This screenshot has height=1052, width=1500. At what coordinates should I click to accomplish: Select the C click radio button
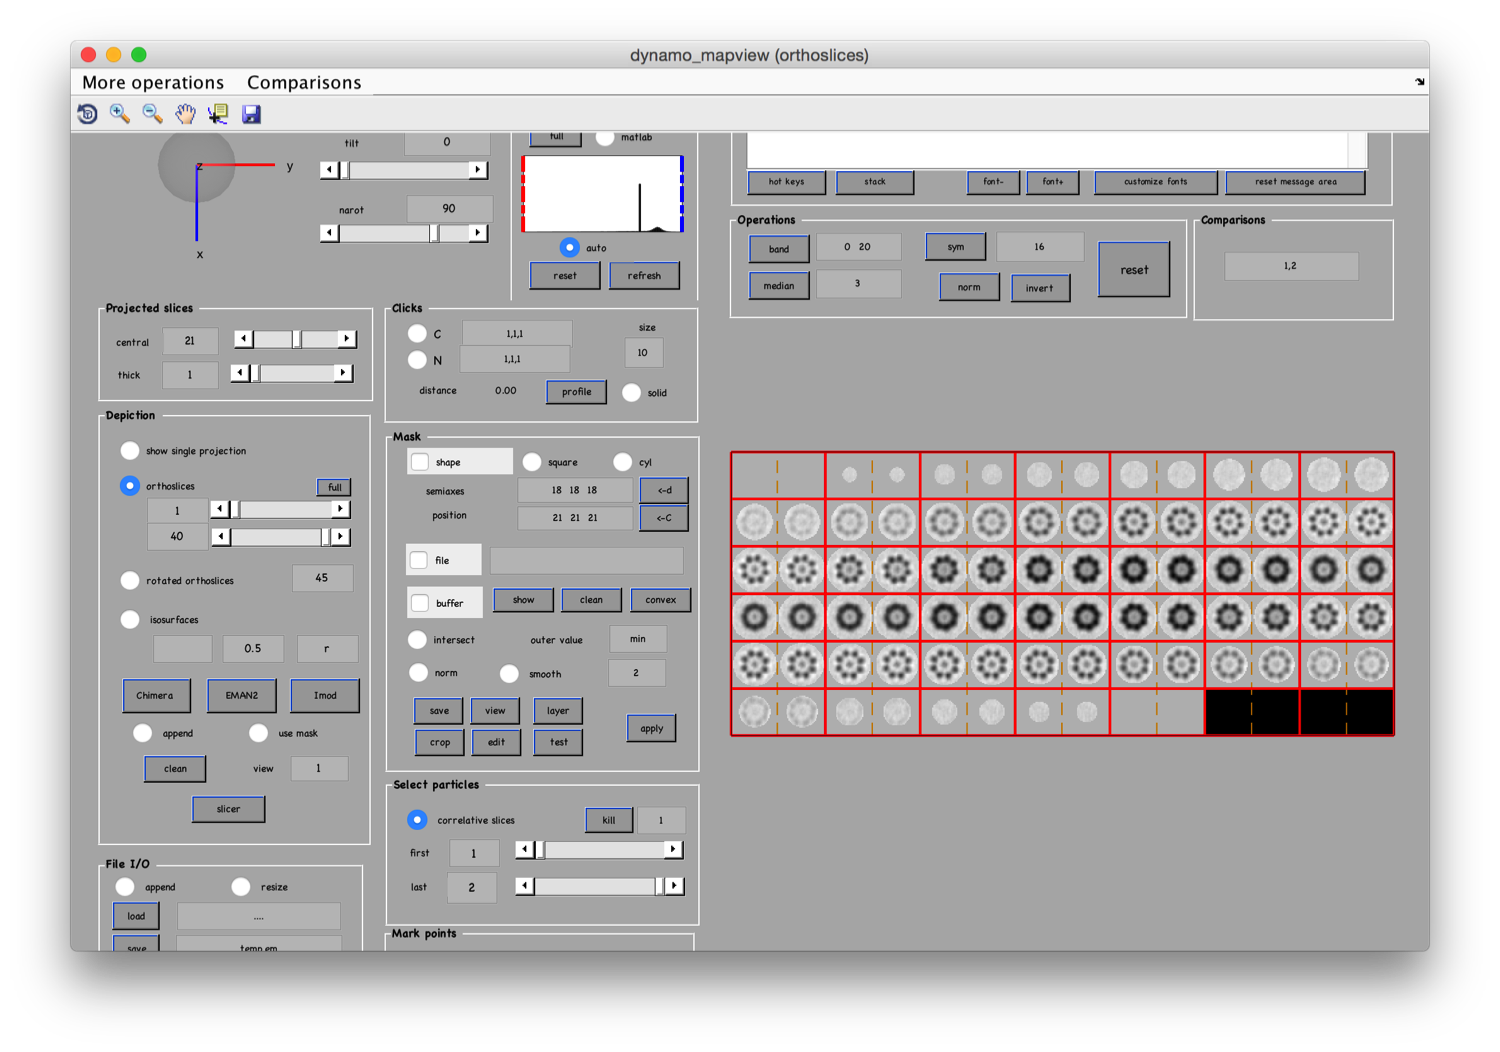click(x=418, y=333)
